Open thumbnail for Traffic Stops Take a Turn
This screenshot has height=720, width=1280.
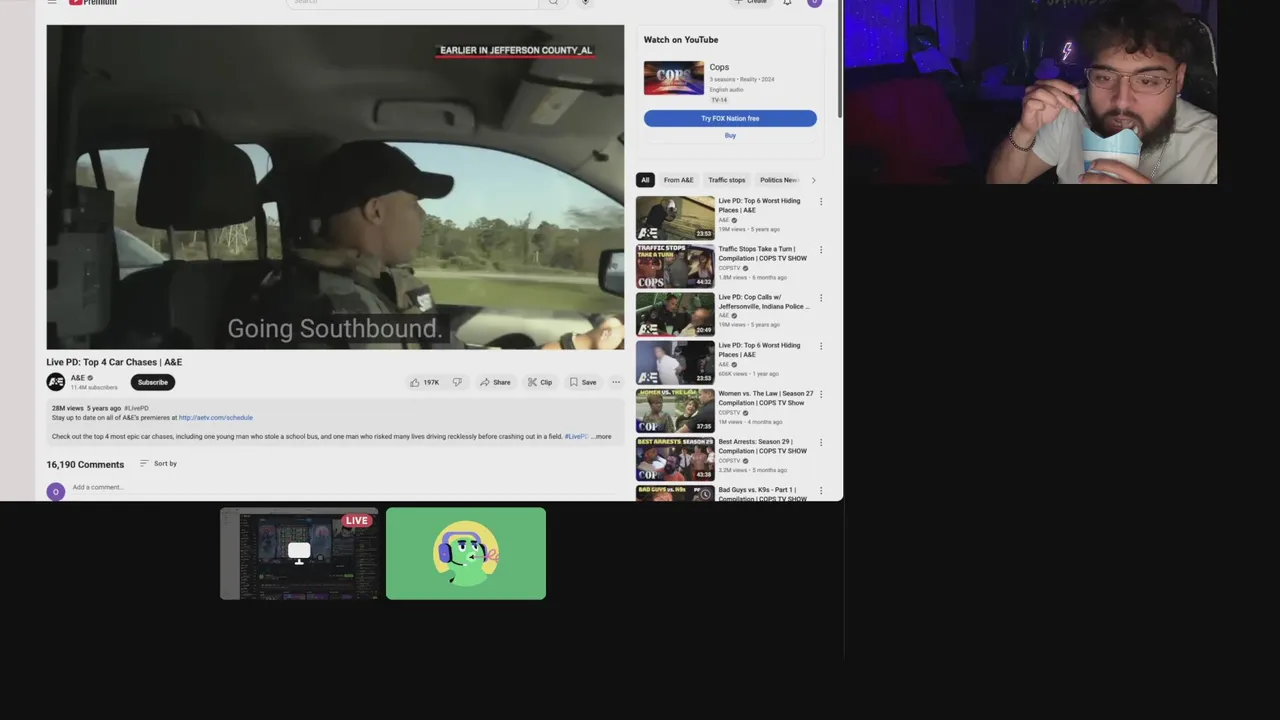click(675, 266)
